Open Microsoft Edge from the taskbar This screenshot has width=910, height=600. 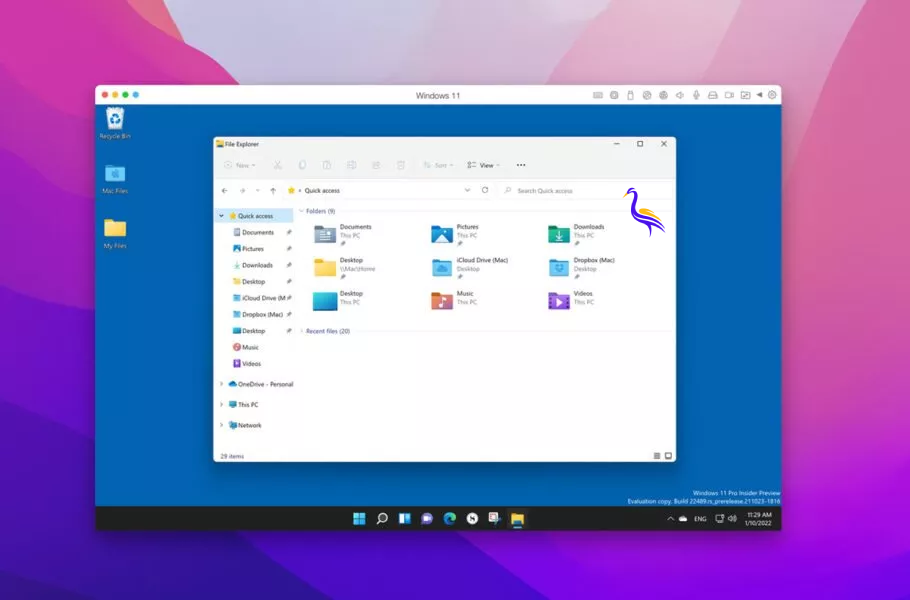click(x=450, y=519)
